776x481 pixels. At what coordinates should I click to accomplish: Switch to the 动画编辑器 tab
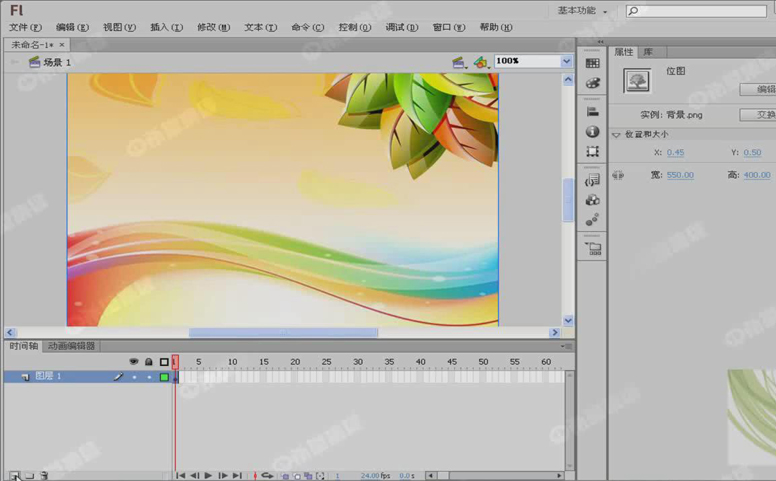pos(71,346)
